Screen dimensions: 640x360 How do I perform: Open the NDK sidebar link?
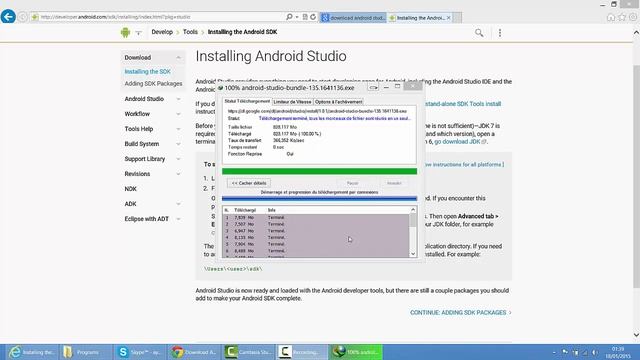131,189
